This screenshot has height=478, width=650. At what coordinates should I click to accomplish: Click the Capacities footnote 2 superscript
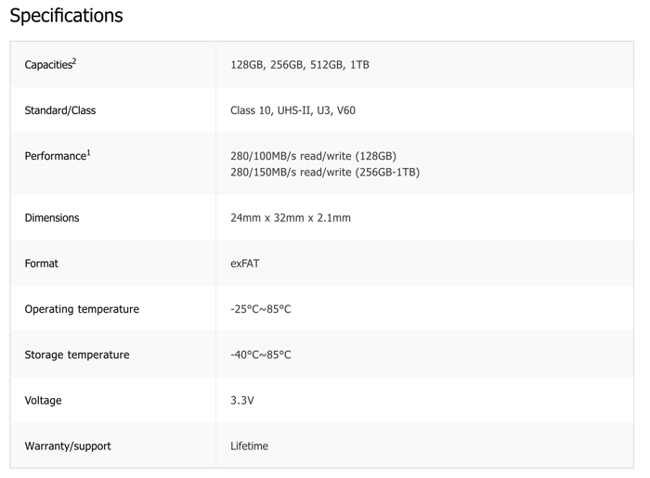pyautogui.click(x=74, y=61)
